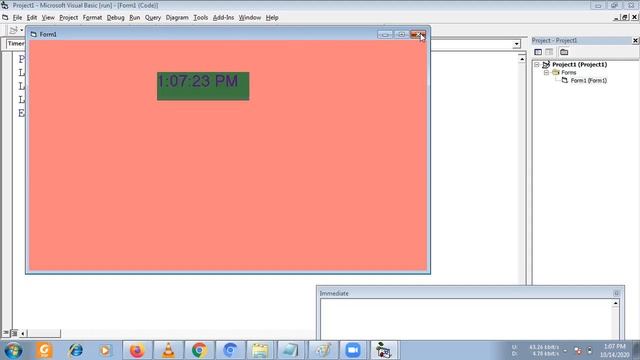Viewport: 640px width, 360px height.
Task: Open Google Chrome from taskbar
Action: tap(199, 350)
